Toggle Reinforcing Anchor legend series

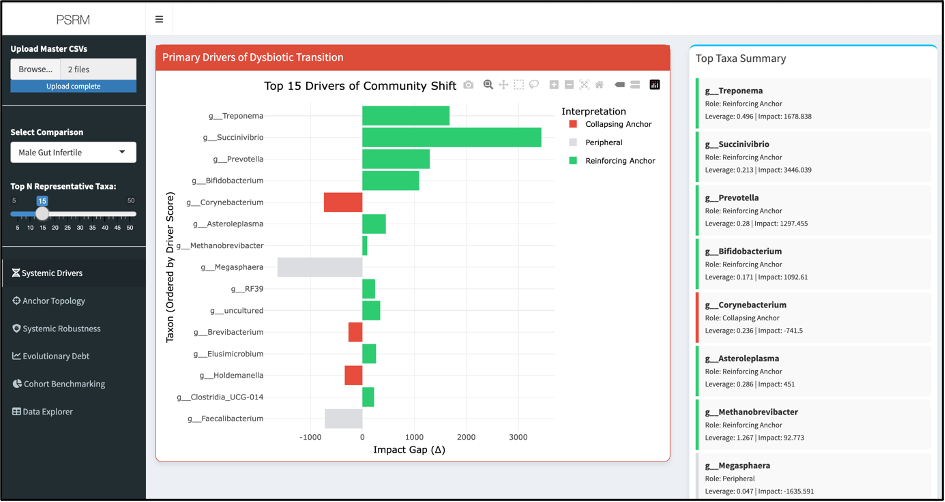pyautogui.click(x=612, y=160)
